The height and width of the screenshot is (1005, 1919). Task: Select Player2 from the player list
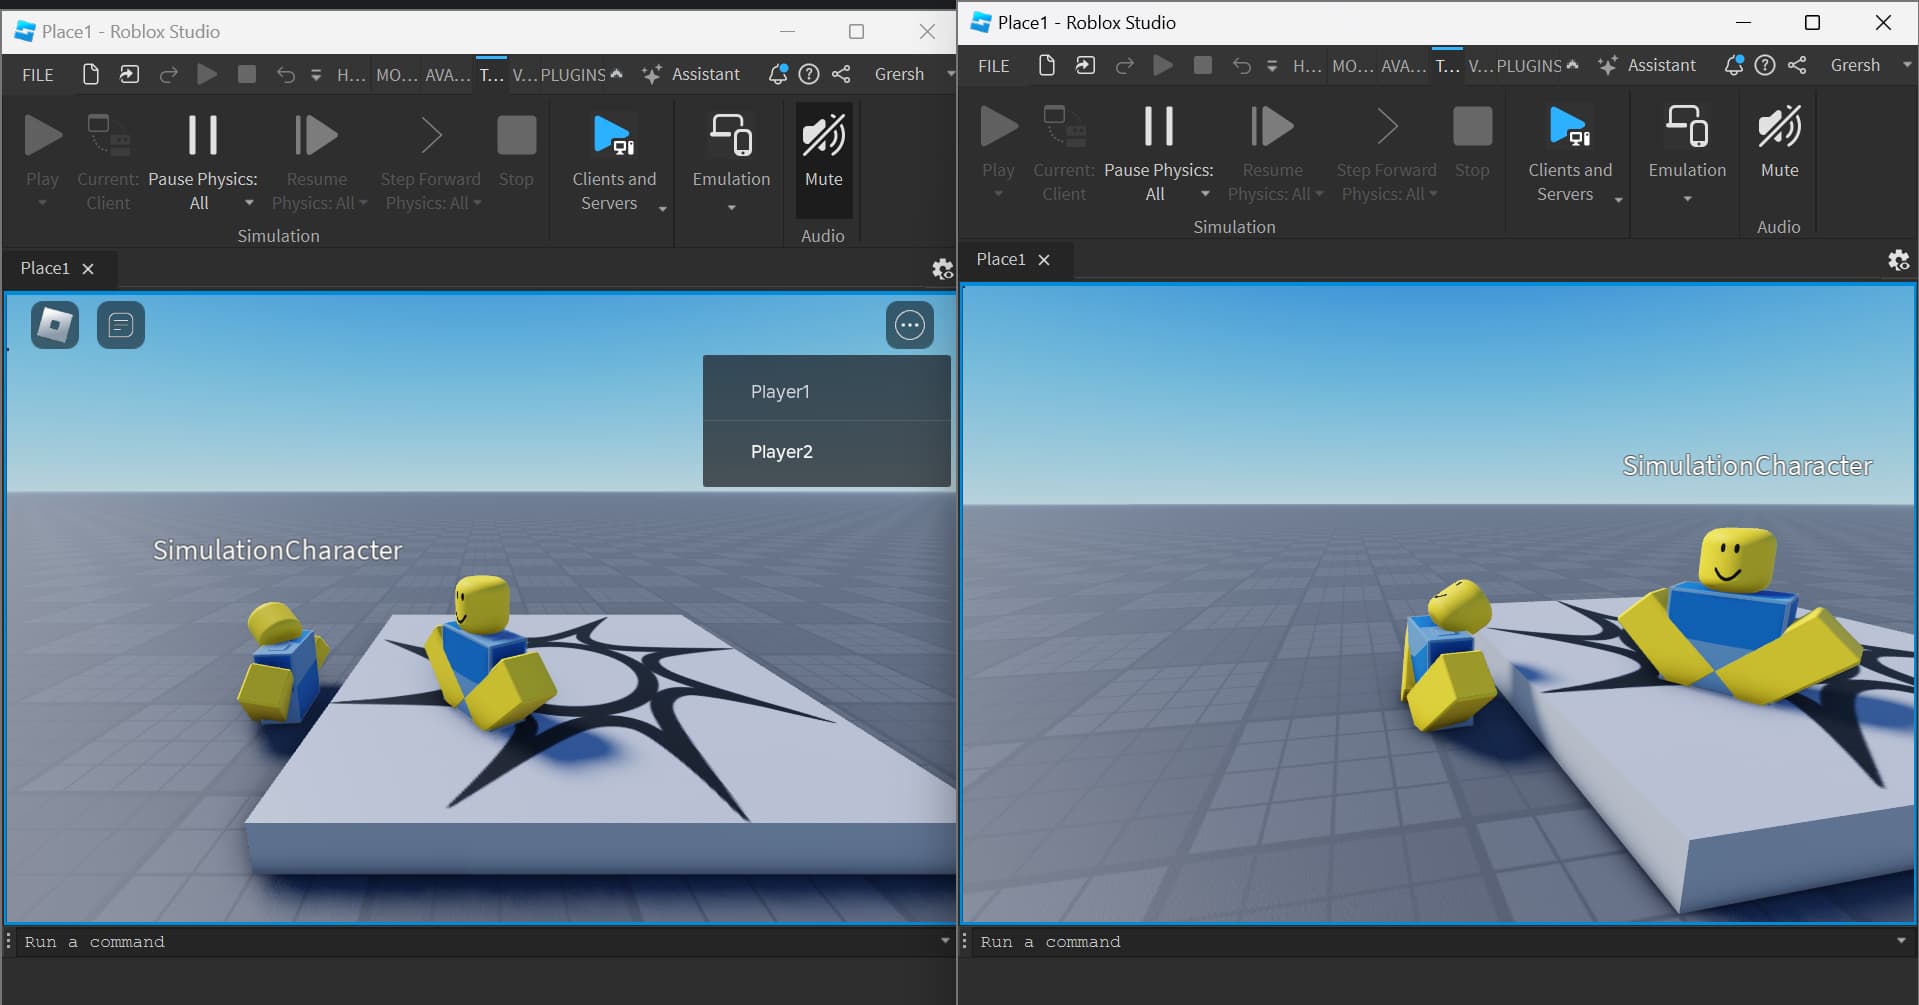[x=781, y=451]
